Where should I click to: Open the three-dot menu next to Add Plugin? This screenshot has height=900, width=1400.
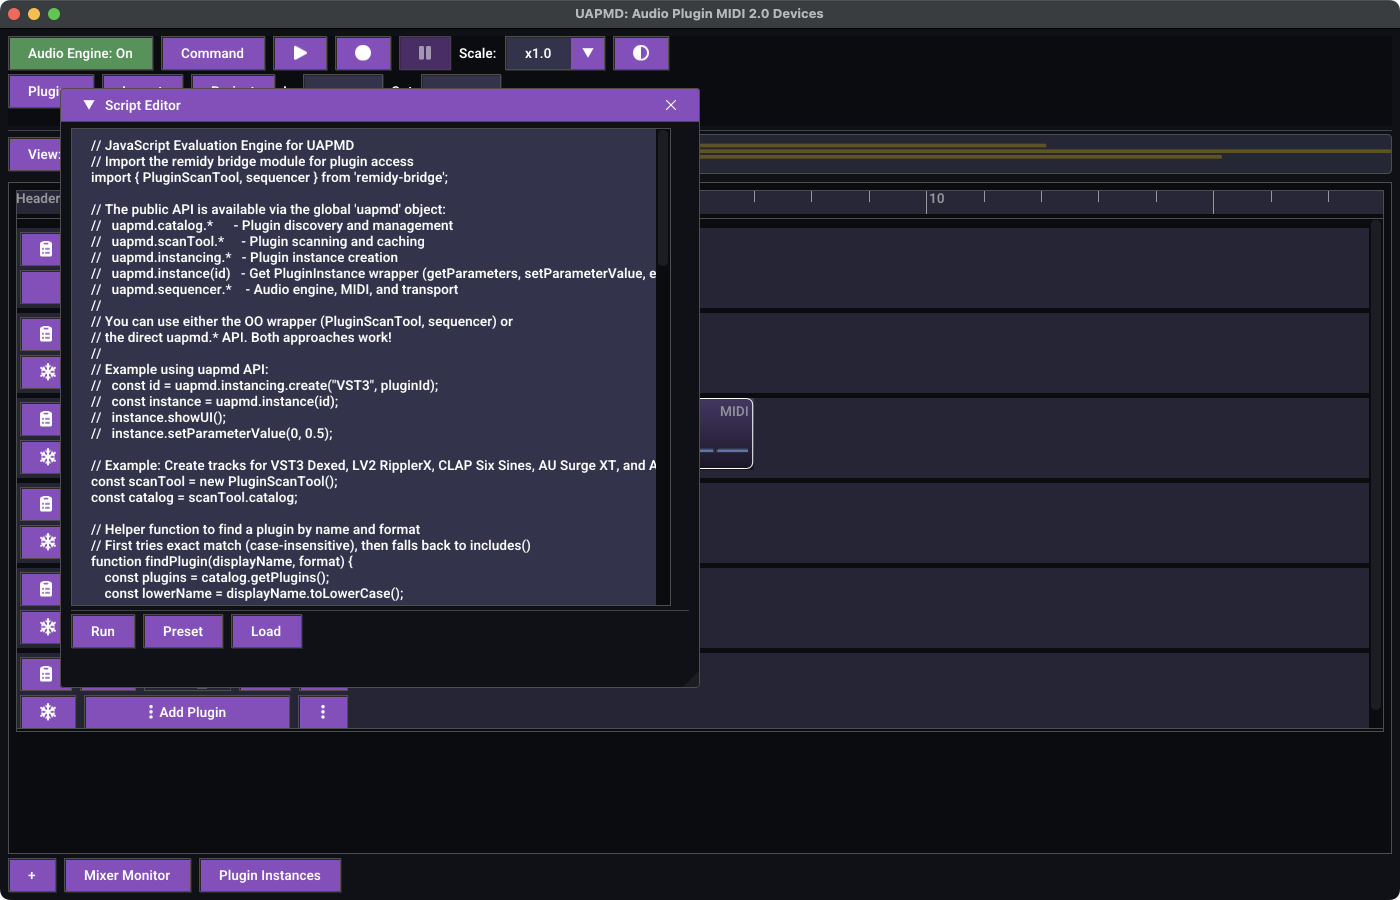tap(323, 712)
